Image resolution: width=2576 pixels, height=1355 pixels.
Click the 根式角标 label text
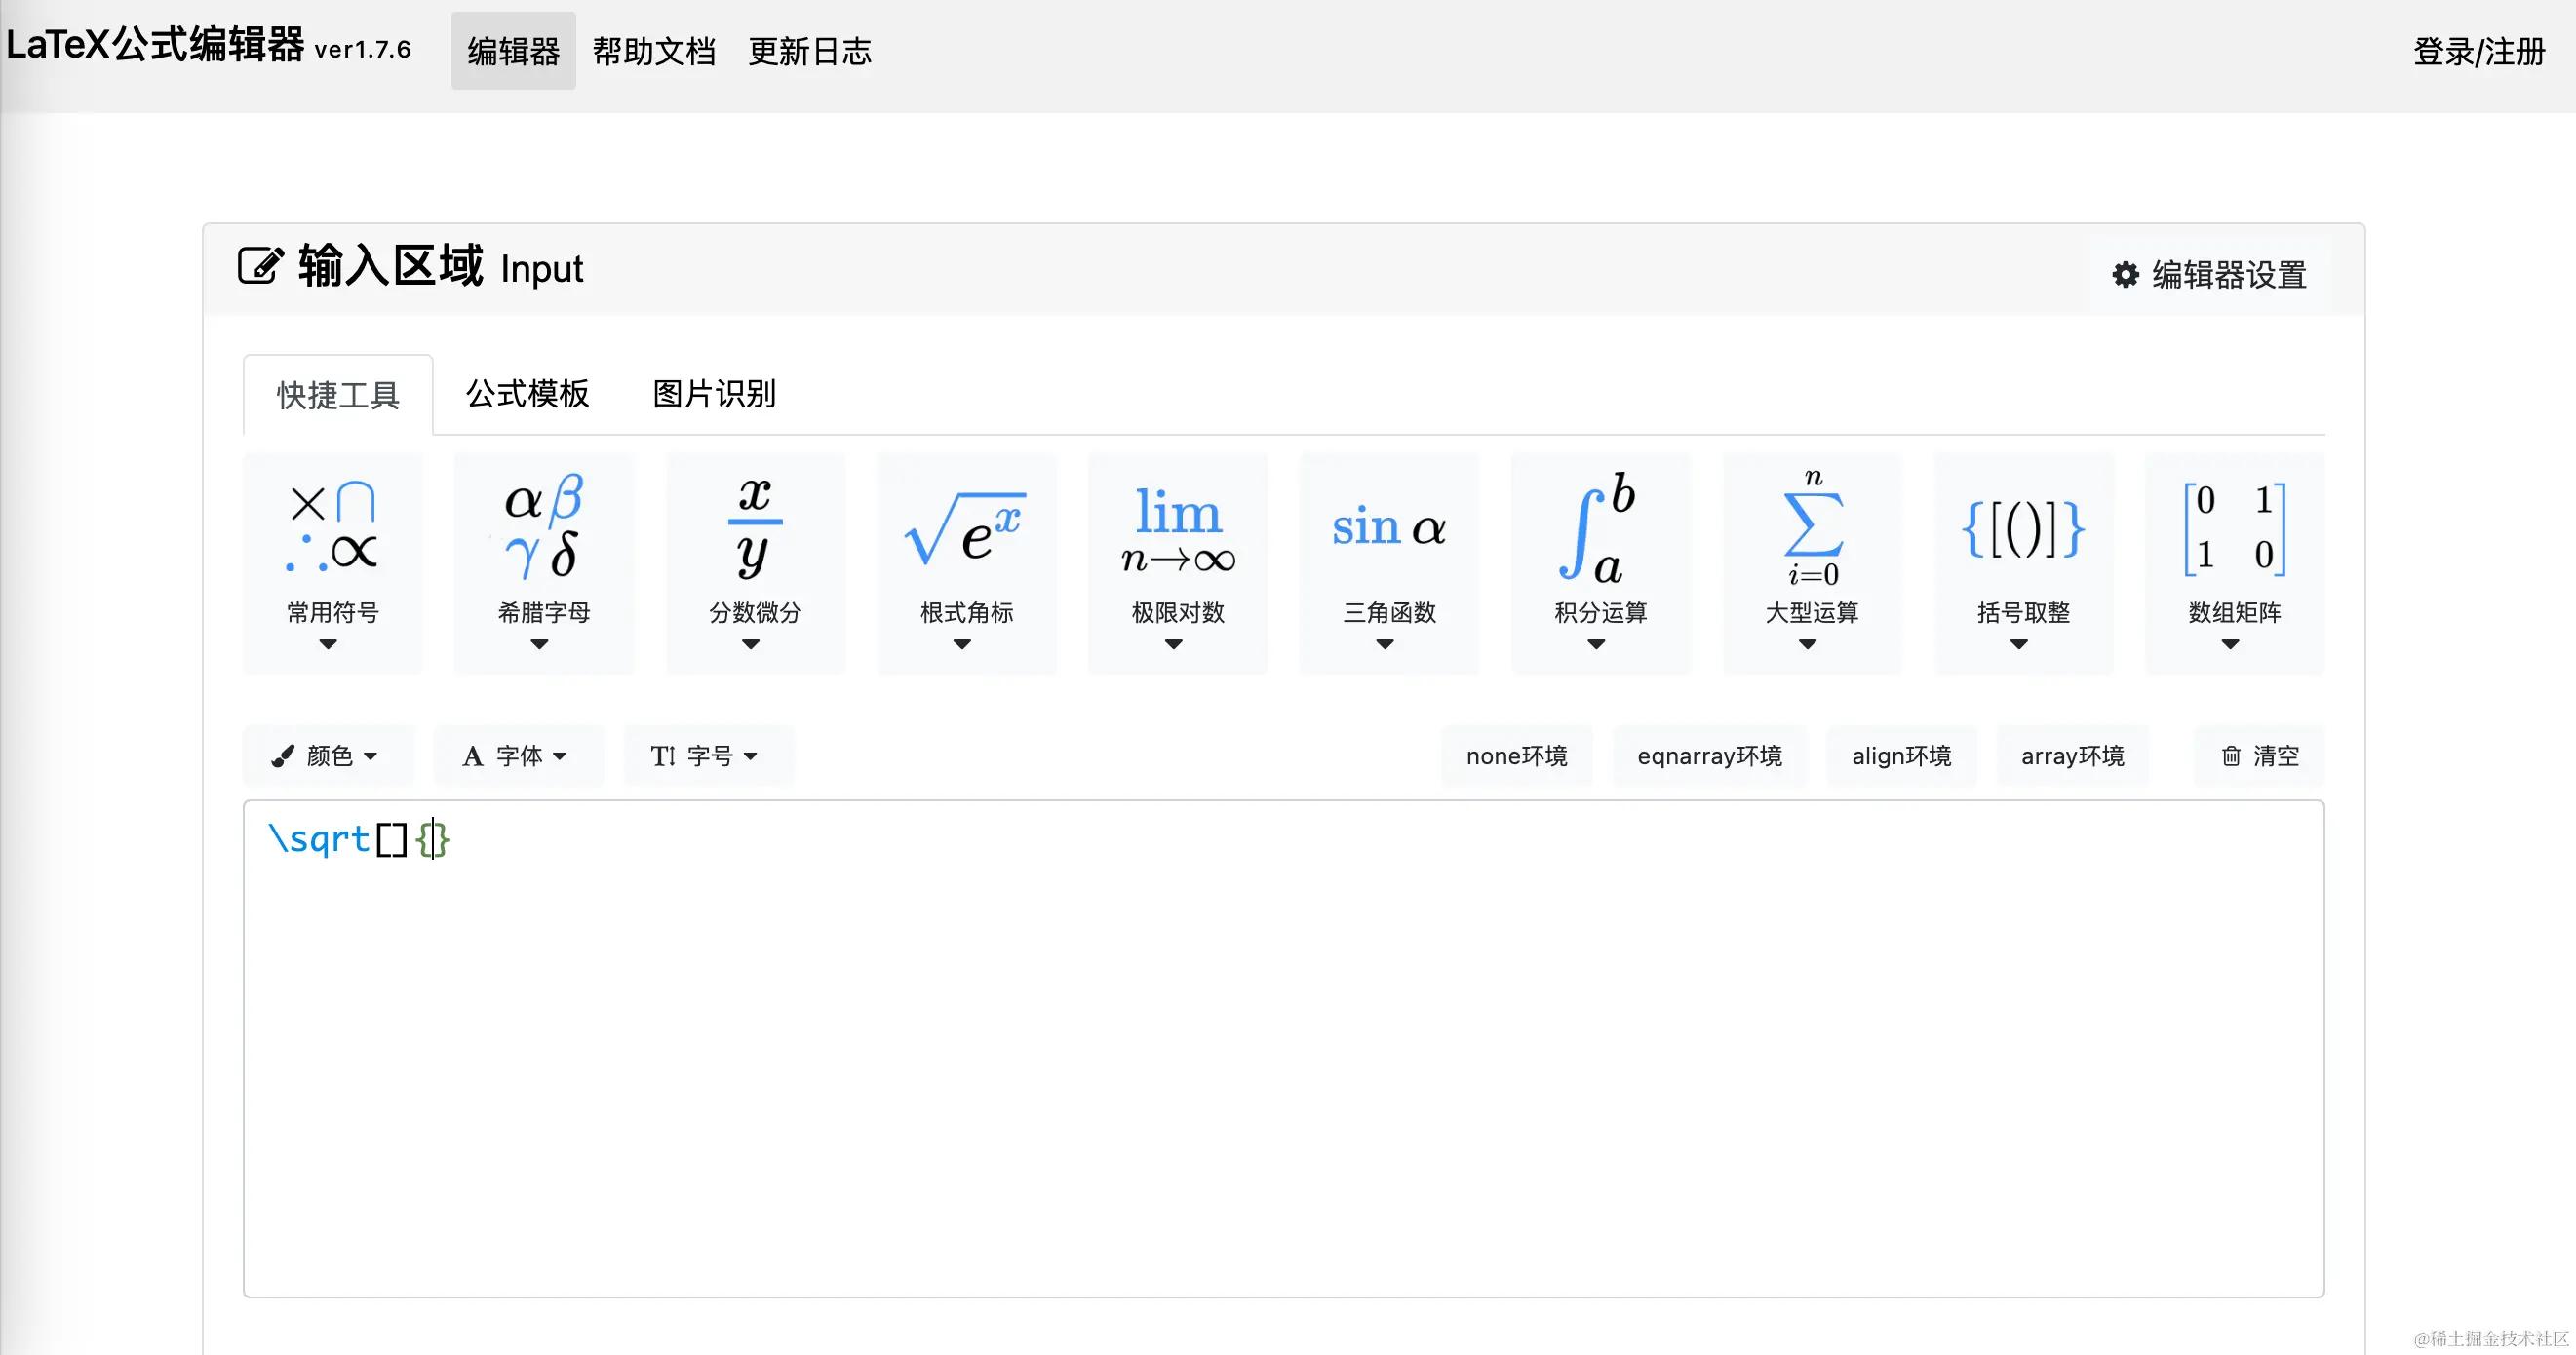tap(966, 612)
